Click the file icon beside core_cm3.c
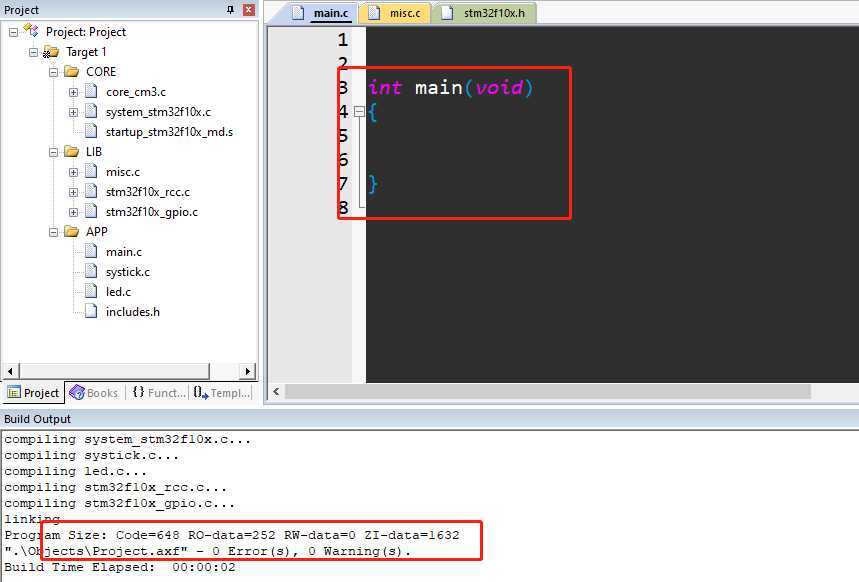 click(x=91, y=91)
